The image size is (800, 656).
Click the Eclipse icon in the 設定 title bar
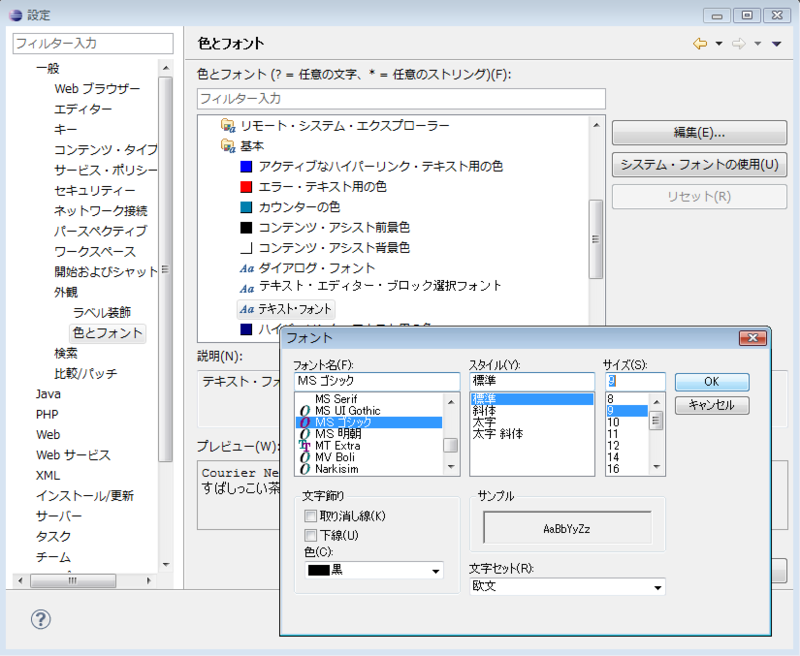pos(16,15)
